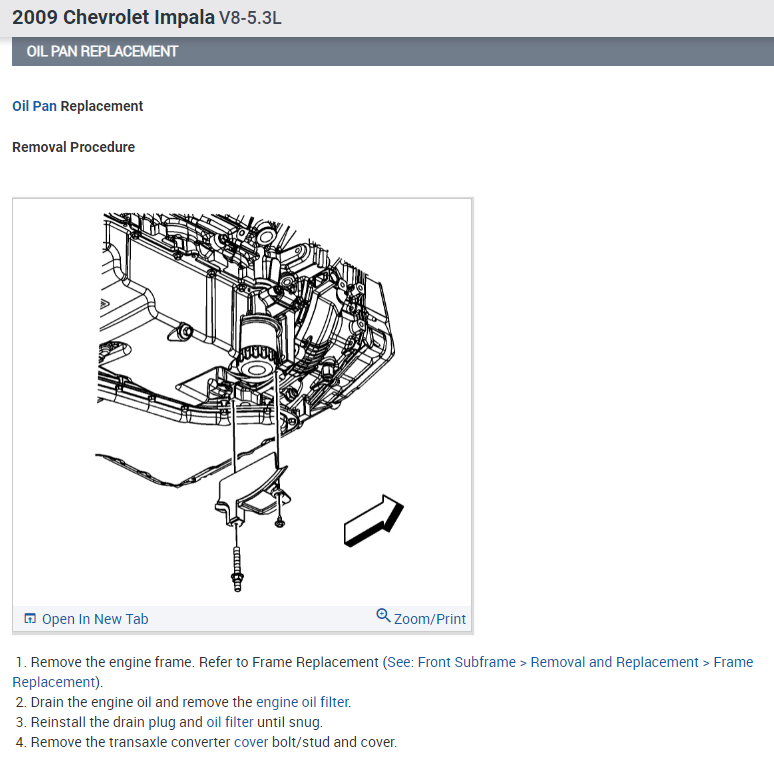This screenshot has width=774, height=778.
Task: Click the 2009 Chevrolet Impala title
Action: tap(113, 17)
